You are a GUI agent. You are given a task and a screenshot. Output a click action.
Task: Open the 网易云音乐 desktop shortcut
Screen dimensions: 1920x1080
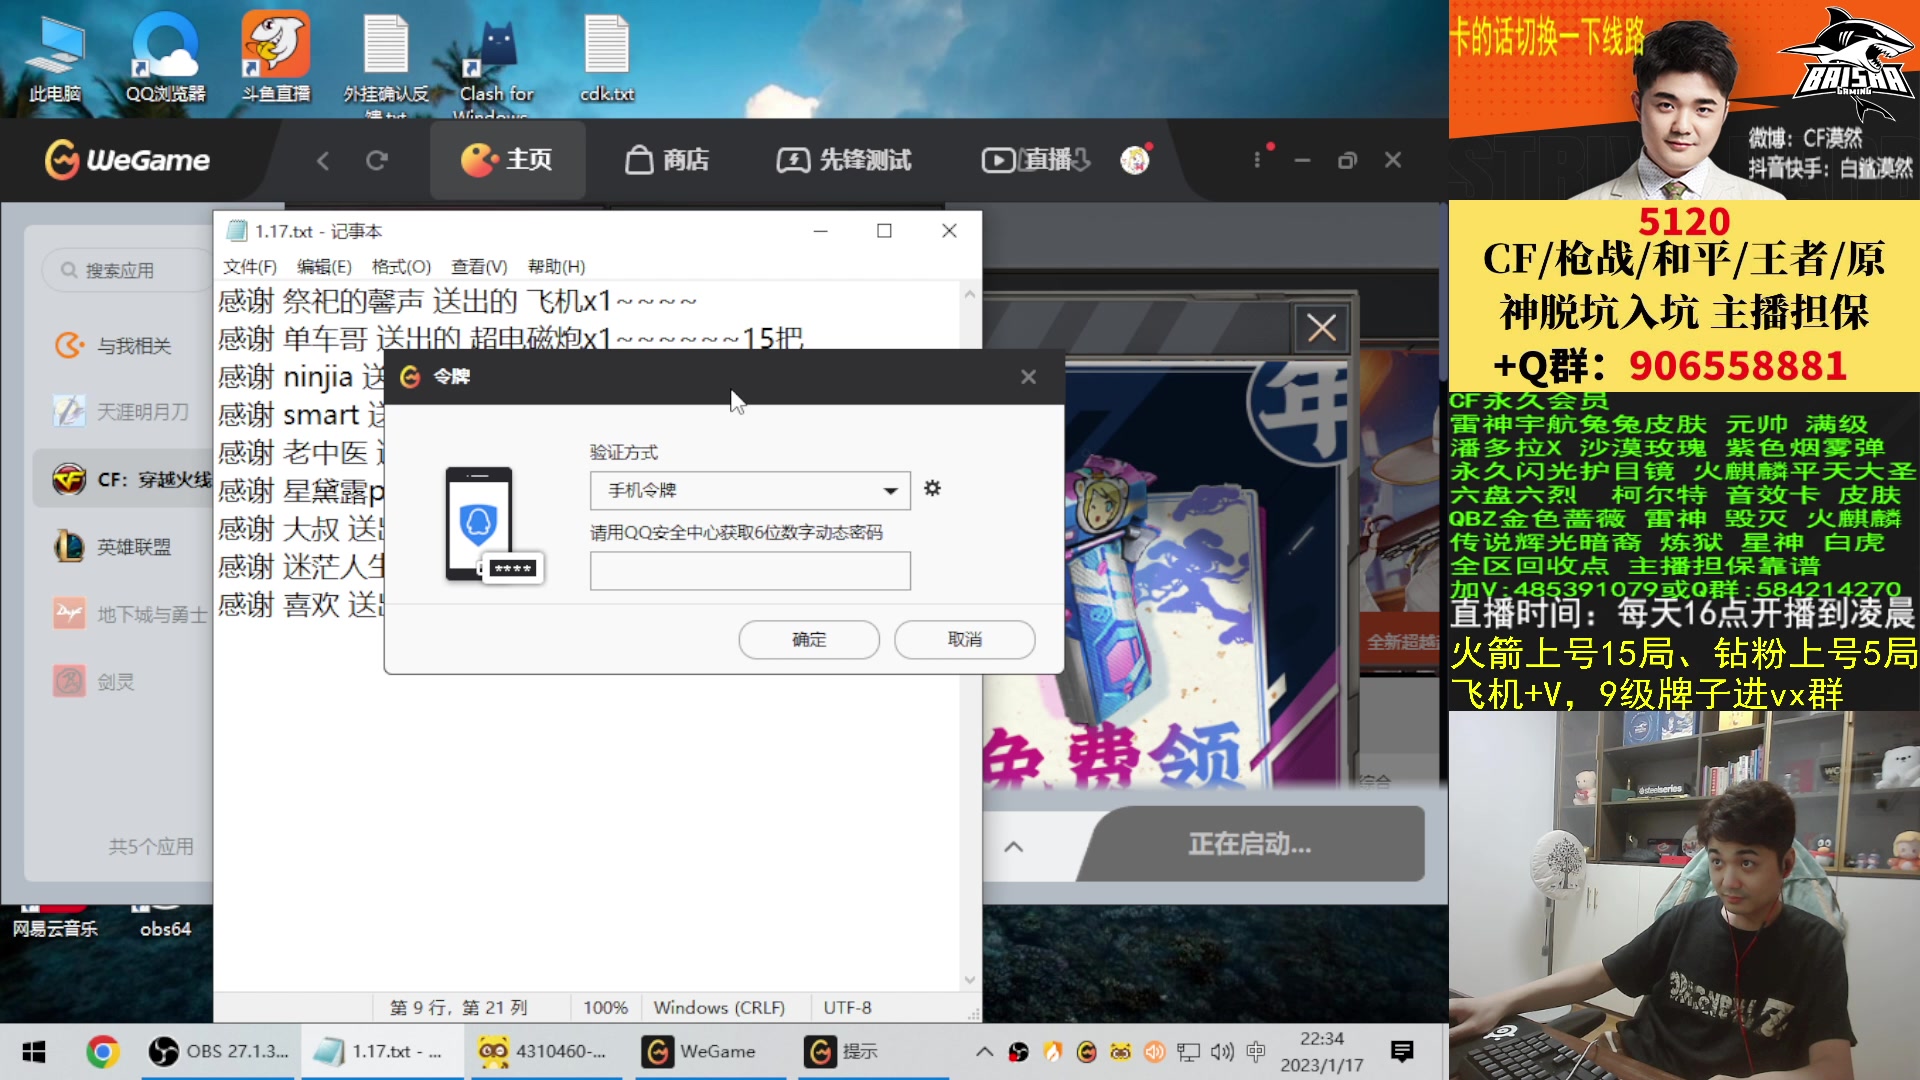click(x=55, y=923)
